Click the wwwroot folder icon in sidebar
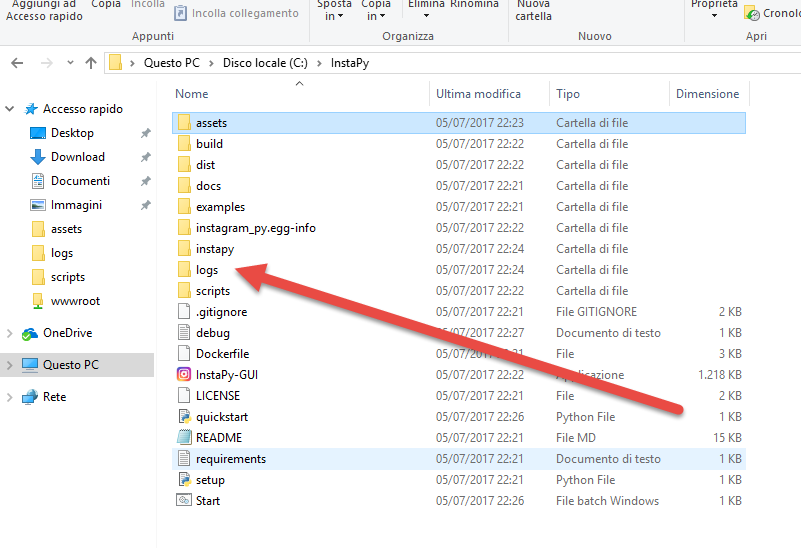 pos(38,301)
